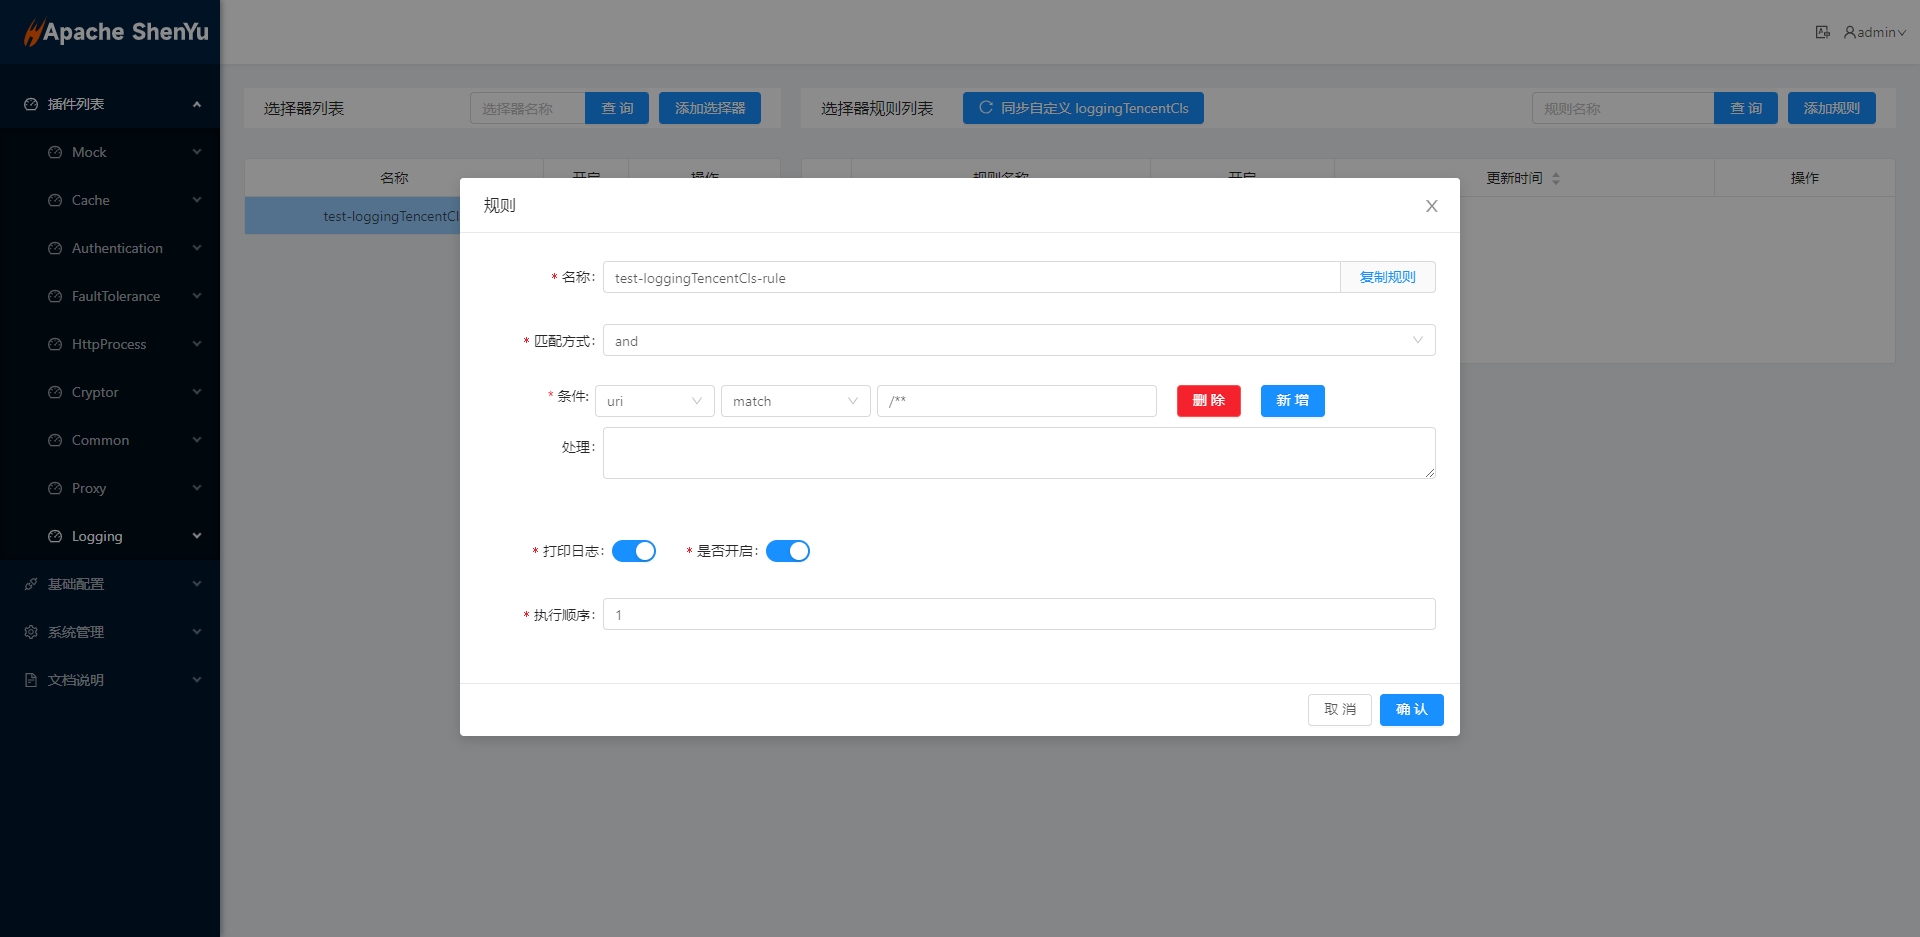The image size is (1920, 937).
Task: Toggle the 打印日志 switch off
Action: tap(634, 551)
